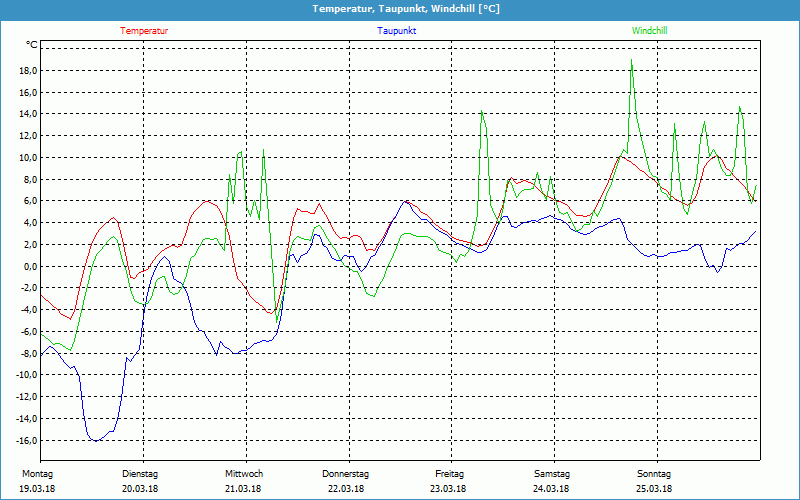Click the 6,0 y-axis value
The height and width of the screenshot is (500, 800).
pos(30,201)
